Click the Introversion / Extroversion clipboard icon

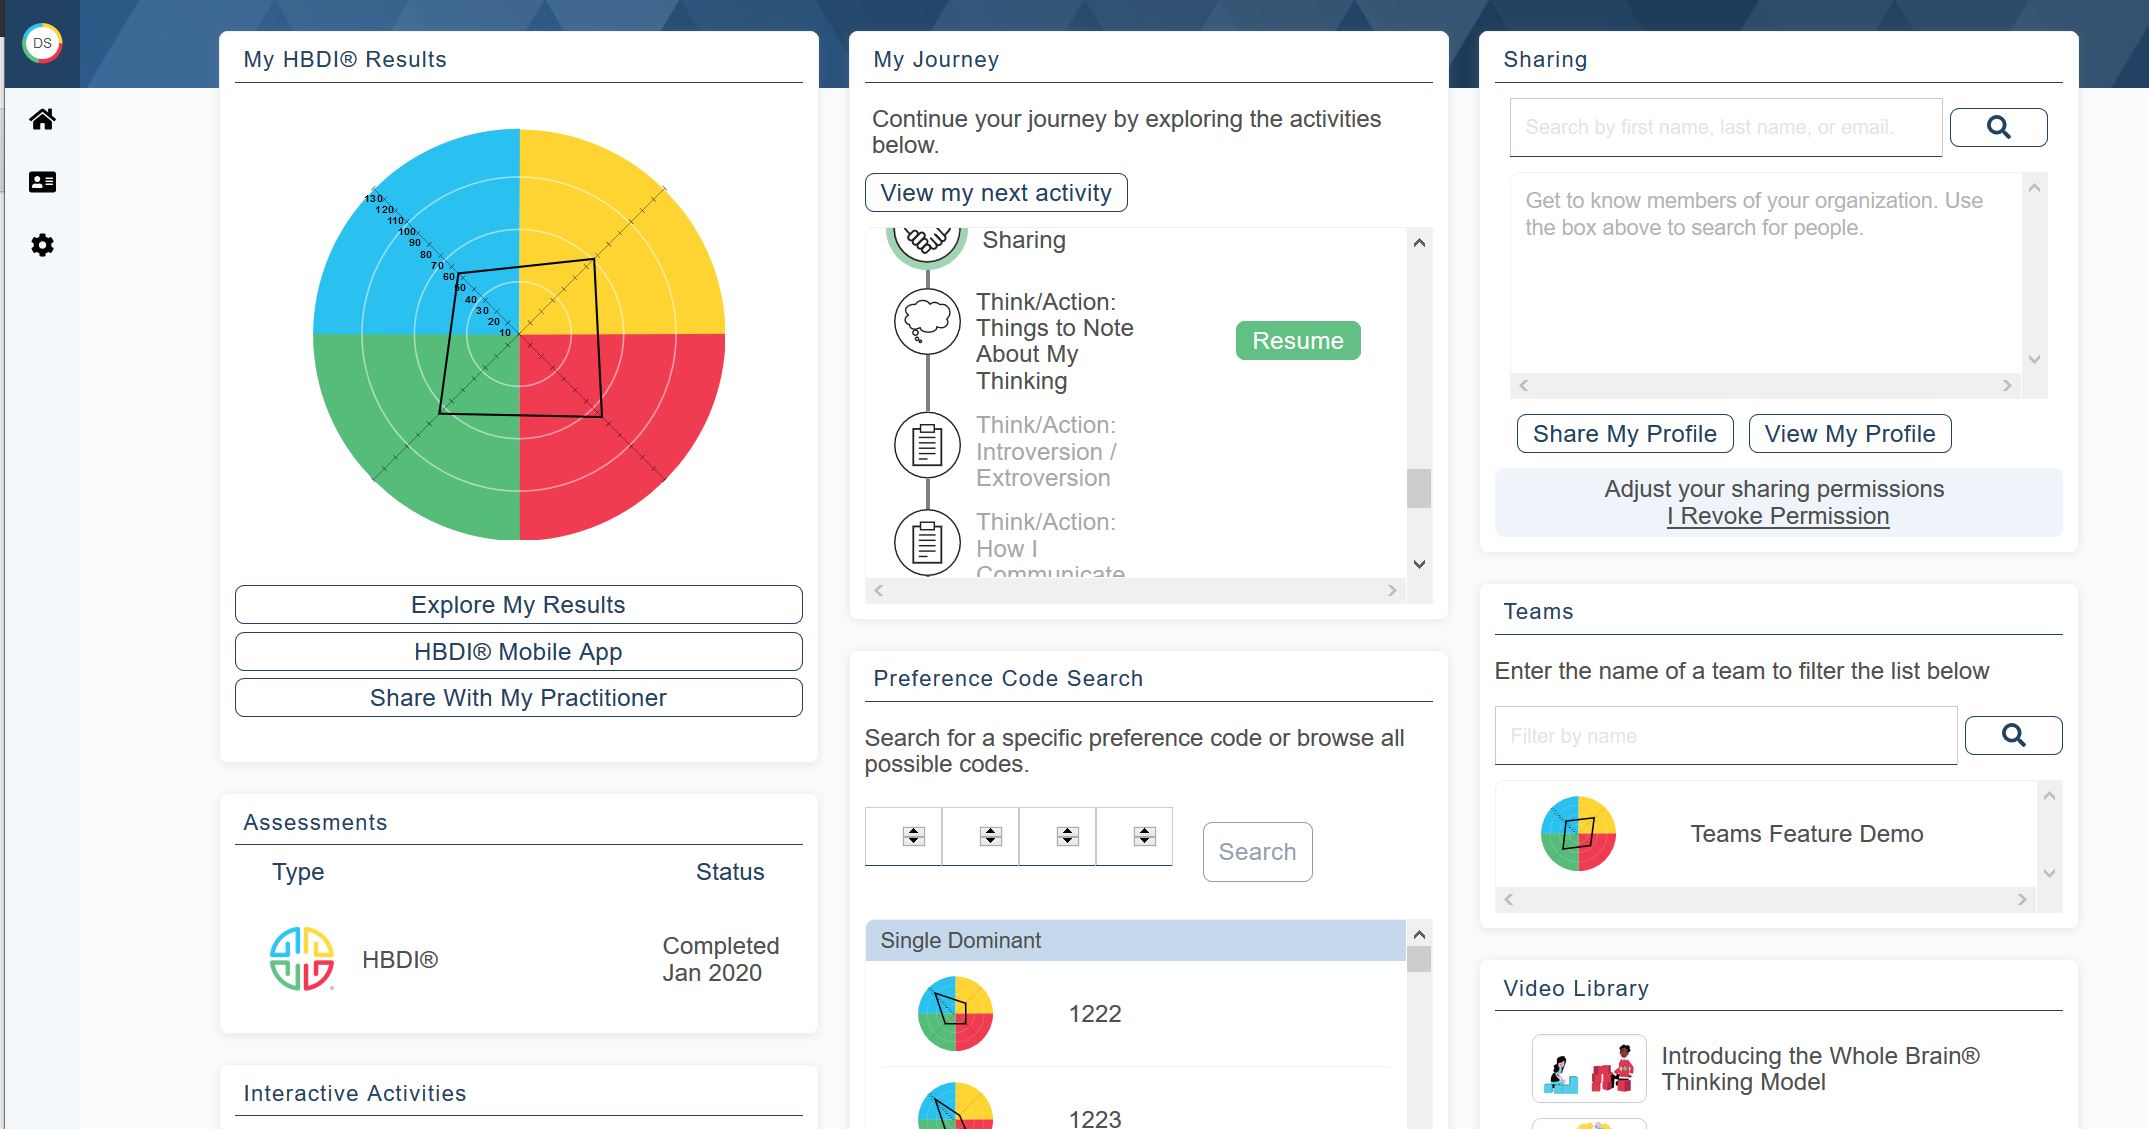[927, 445]
